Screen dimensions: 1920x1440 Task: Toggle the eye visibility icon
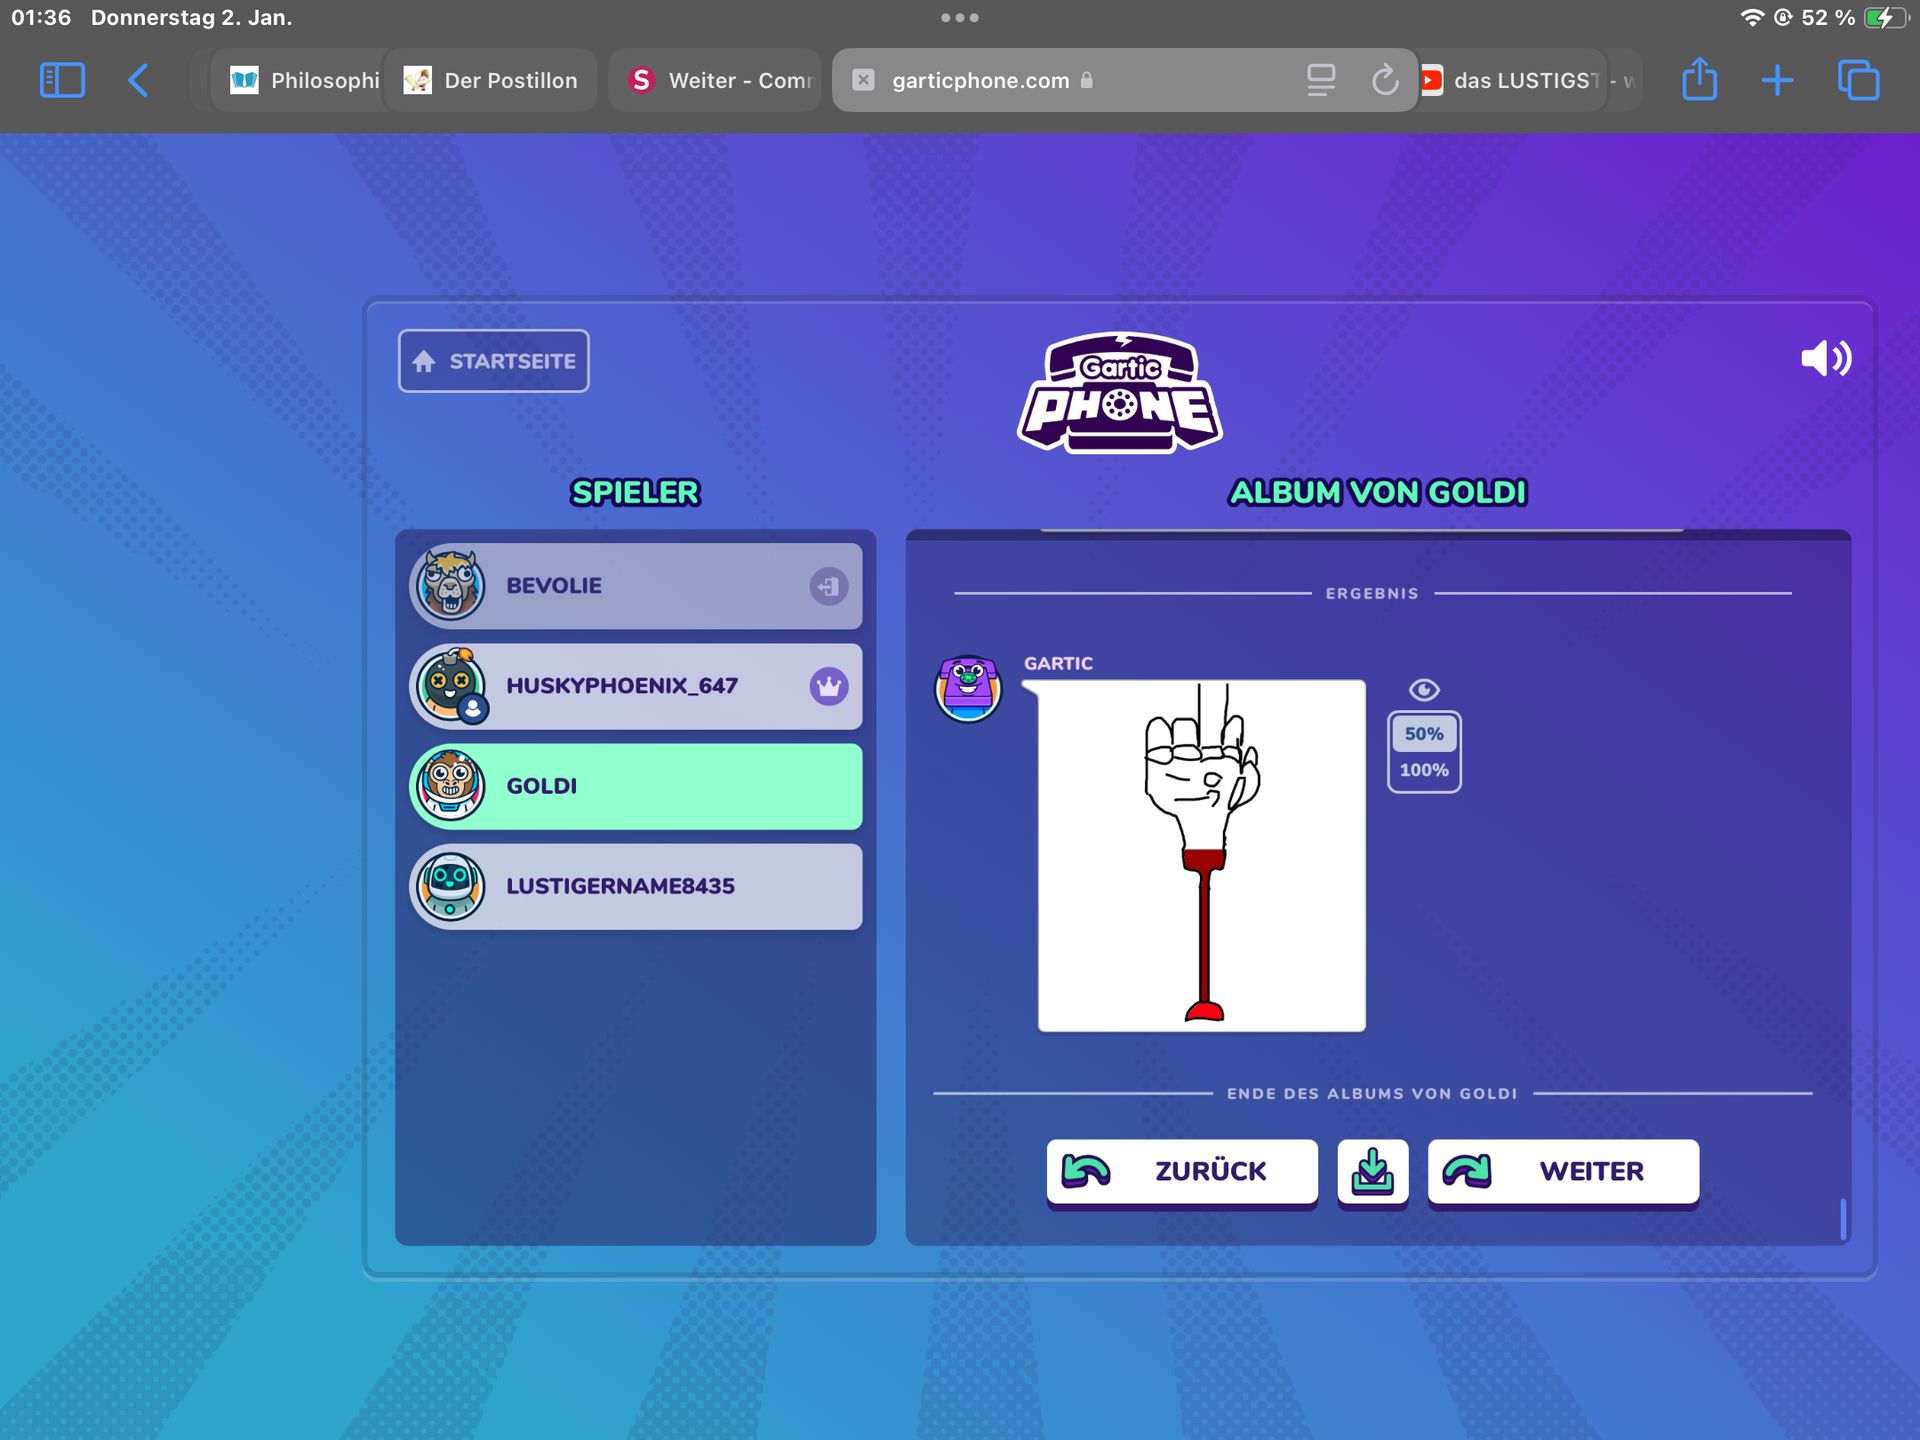click(x=1423, y=690)
